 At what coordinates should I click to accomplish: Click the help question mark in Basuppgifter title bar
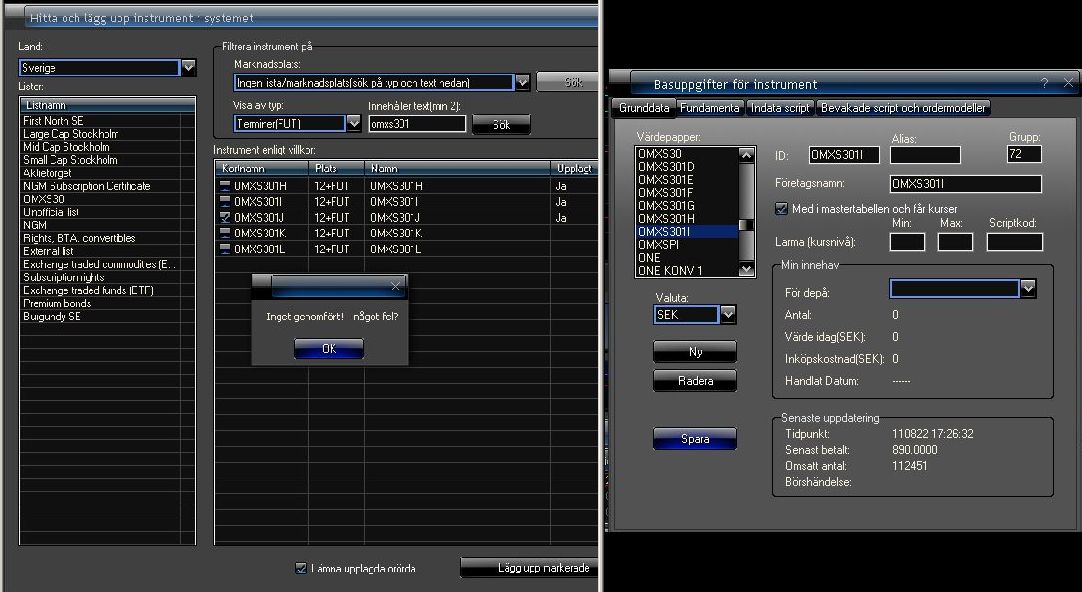[x=1044, y=84]
